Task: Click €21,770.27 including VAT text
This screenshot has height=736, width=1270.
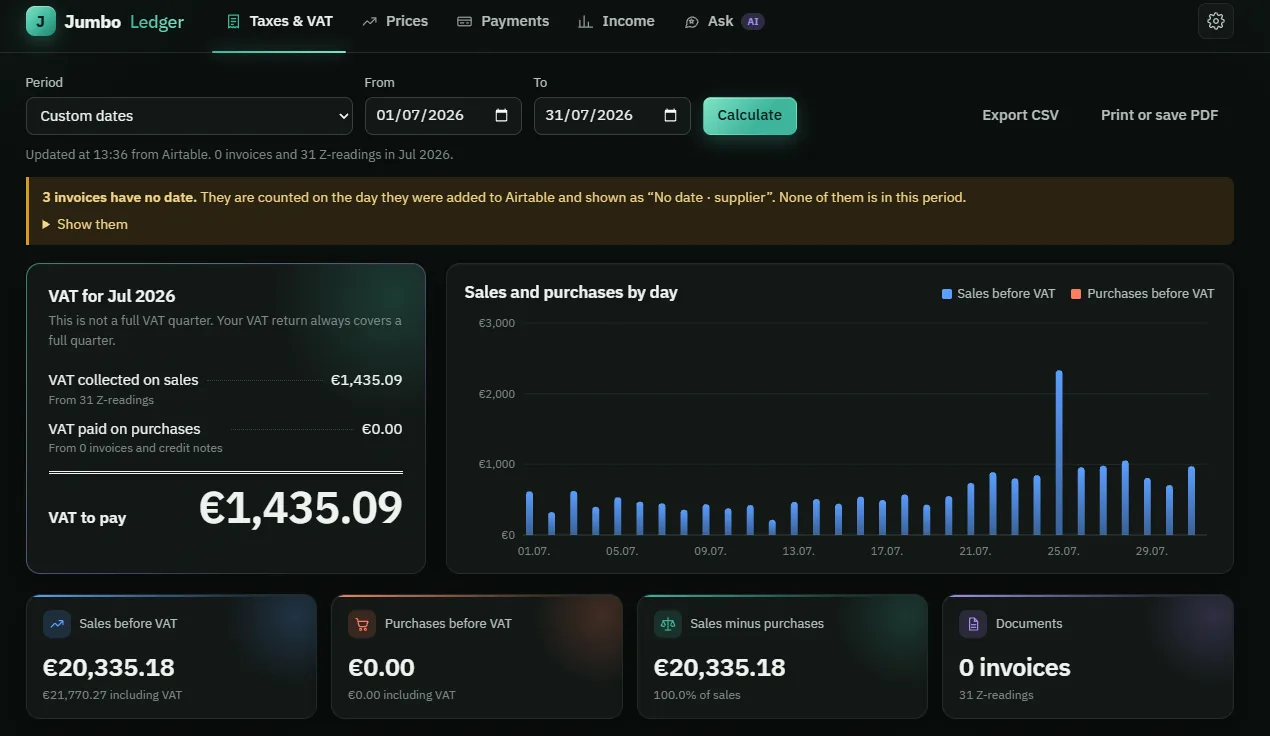Action: (112, 695)
